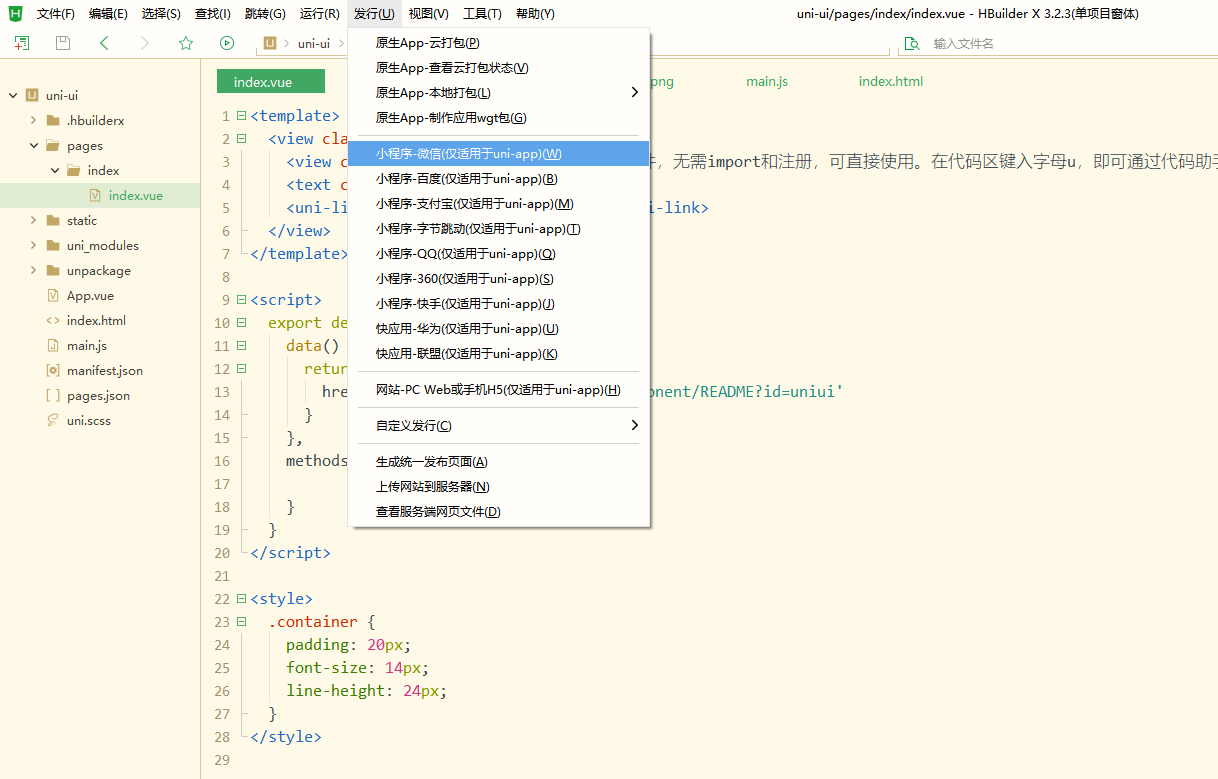The height and width of the screenshot is (779, 1218).
Task: Click the main.js file icon in tree
Action: [53, 345]
